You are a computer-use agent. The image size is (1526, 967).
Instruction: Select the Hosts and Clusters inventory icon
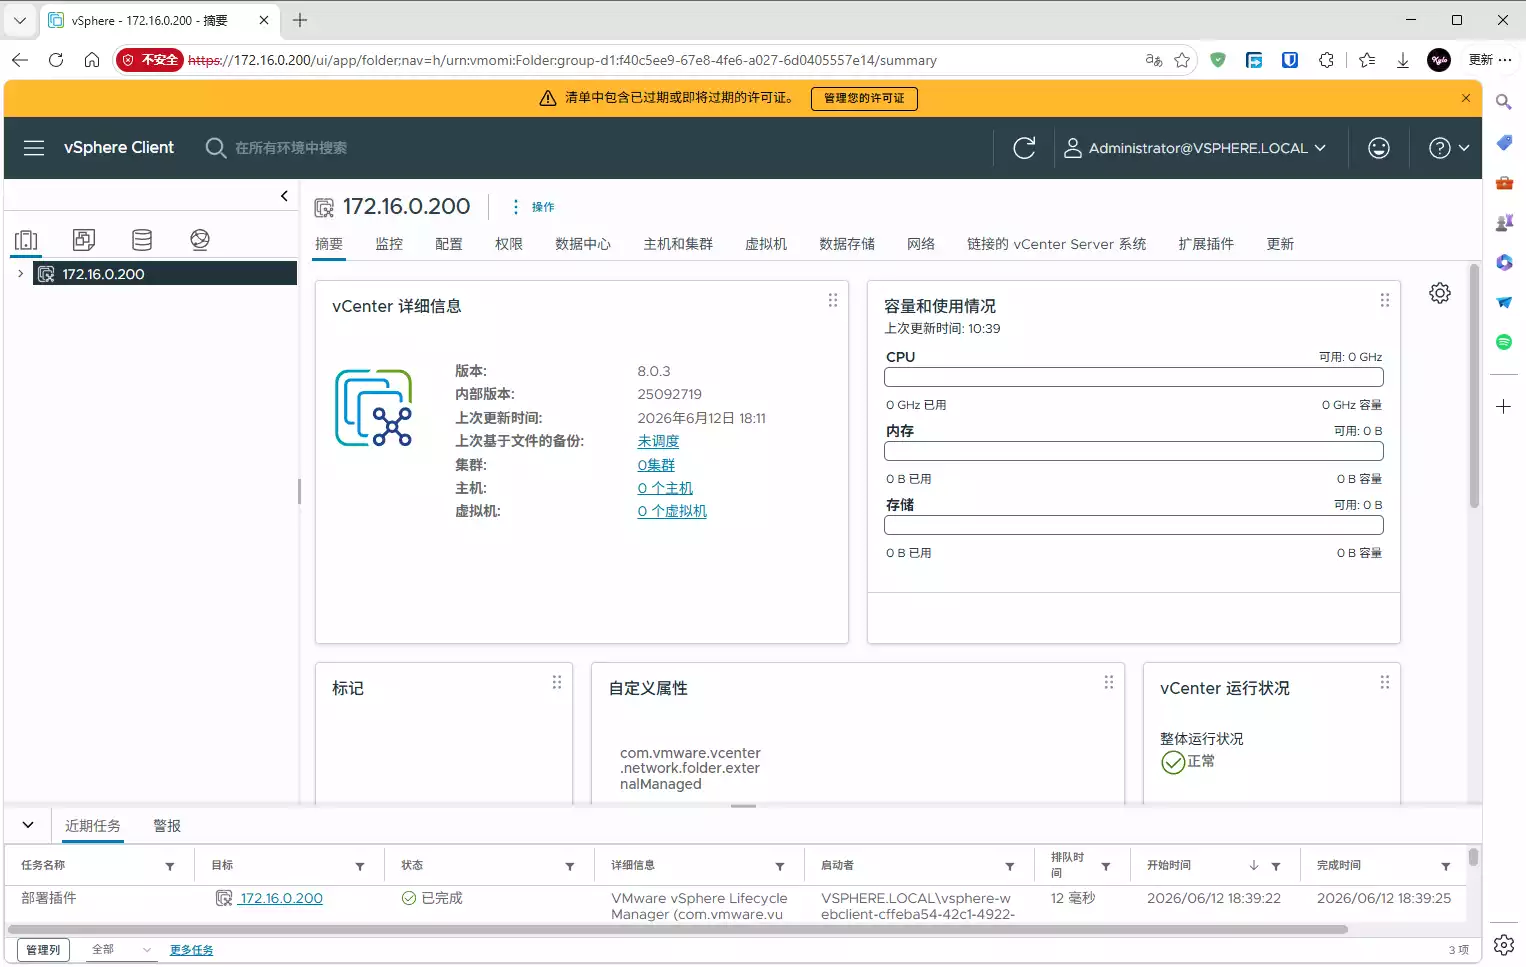coord(26,240)
